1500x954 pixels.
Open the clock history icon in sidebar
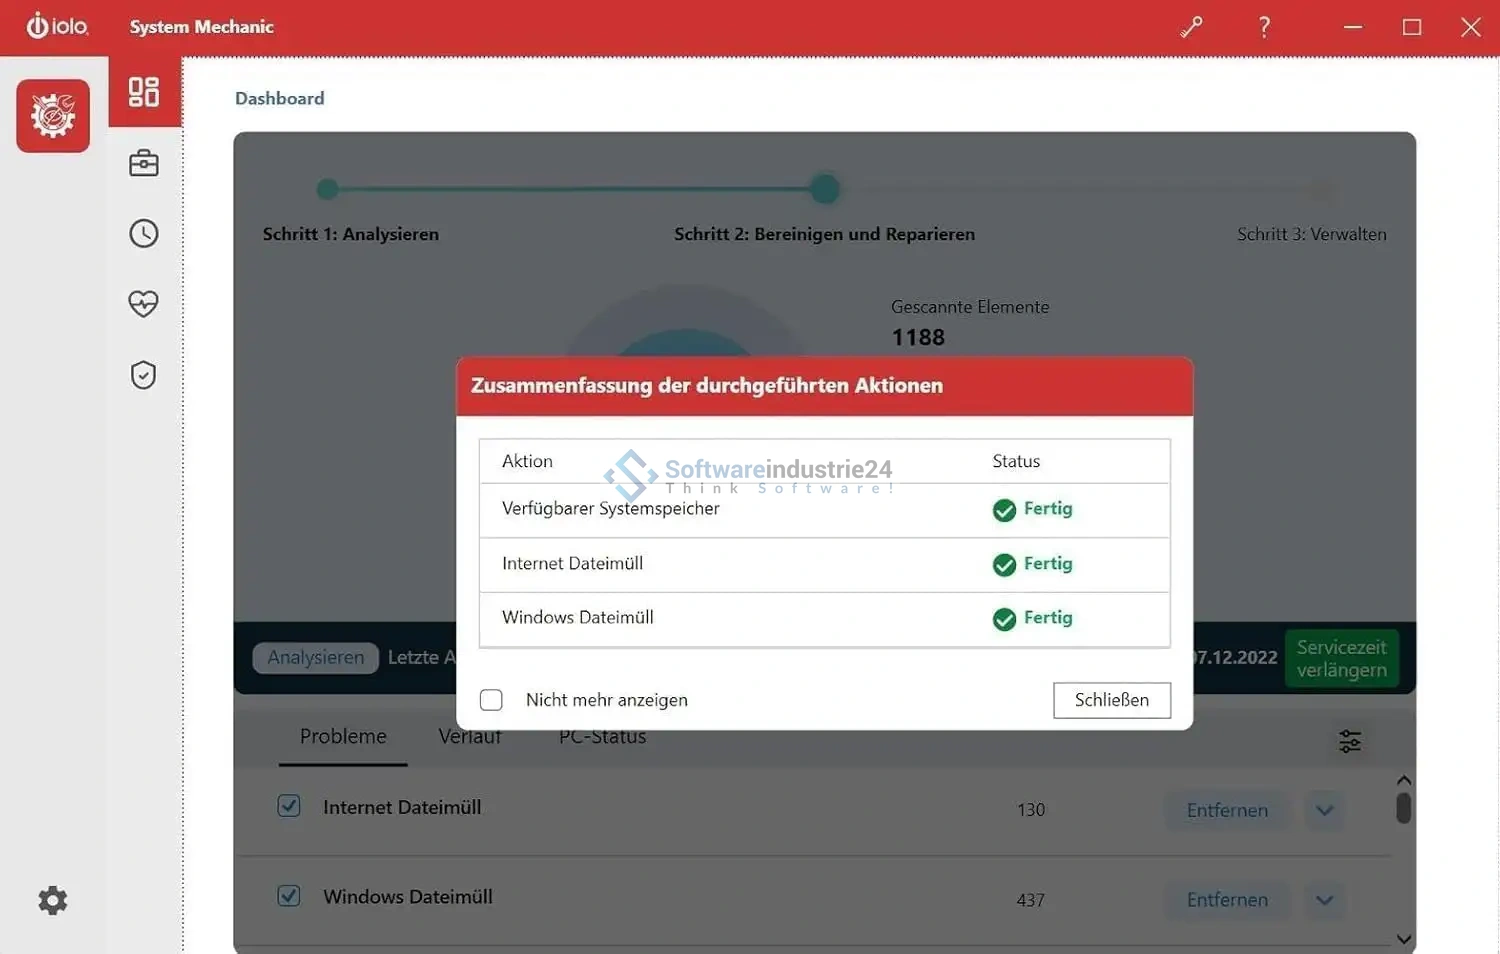144,234
